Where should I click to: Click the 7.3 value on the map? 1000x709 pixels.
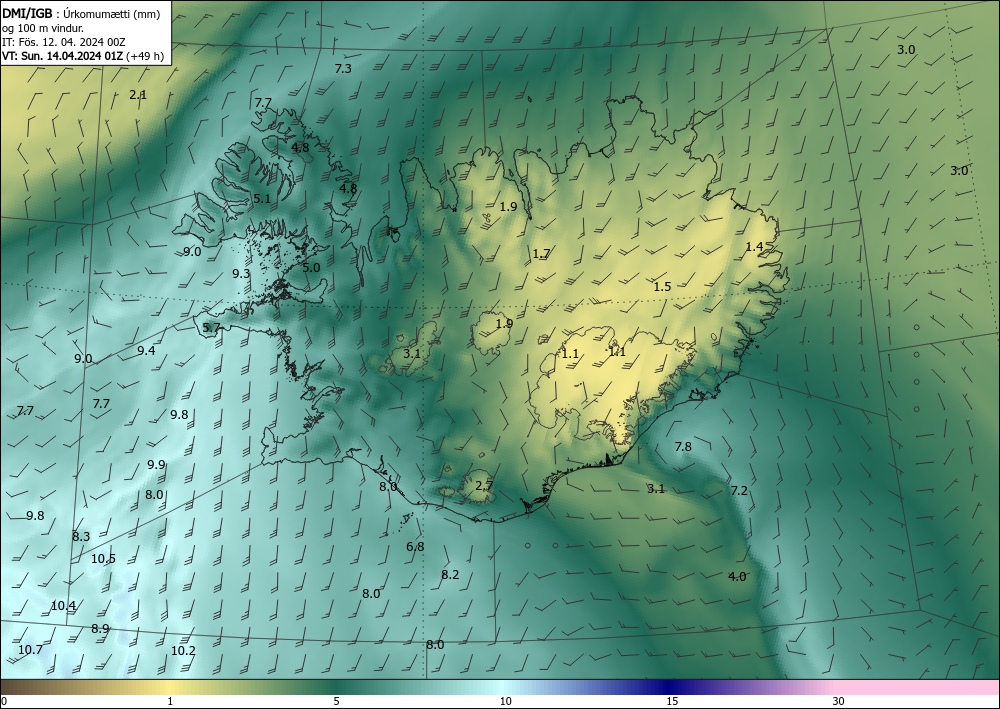(343, 69)
